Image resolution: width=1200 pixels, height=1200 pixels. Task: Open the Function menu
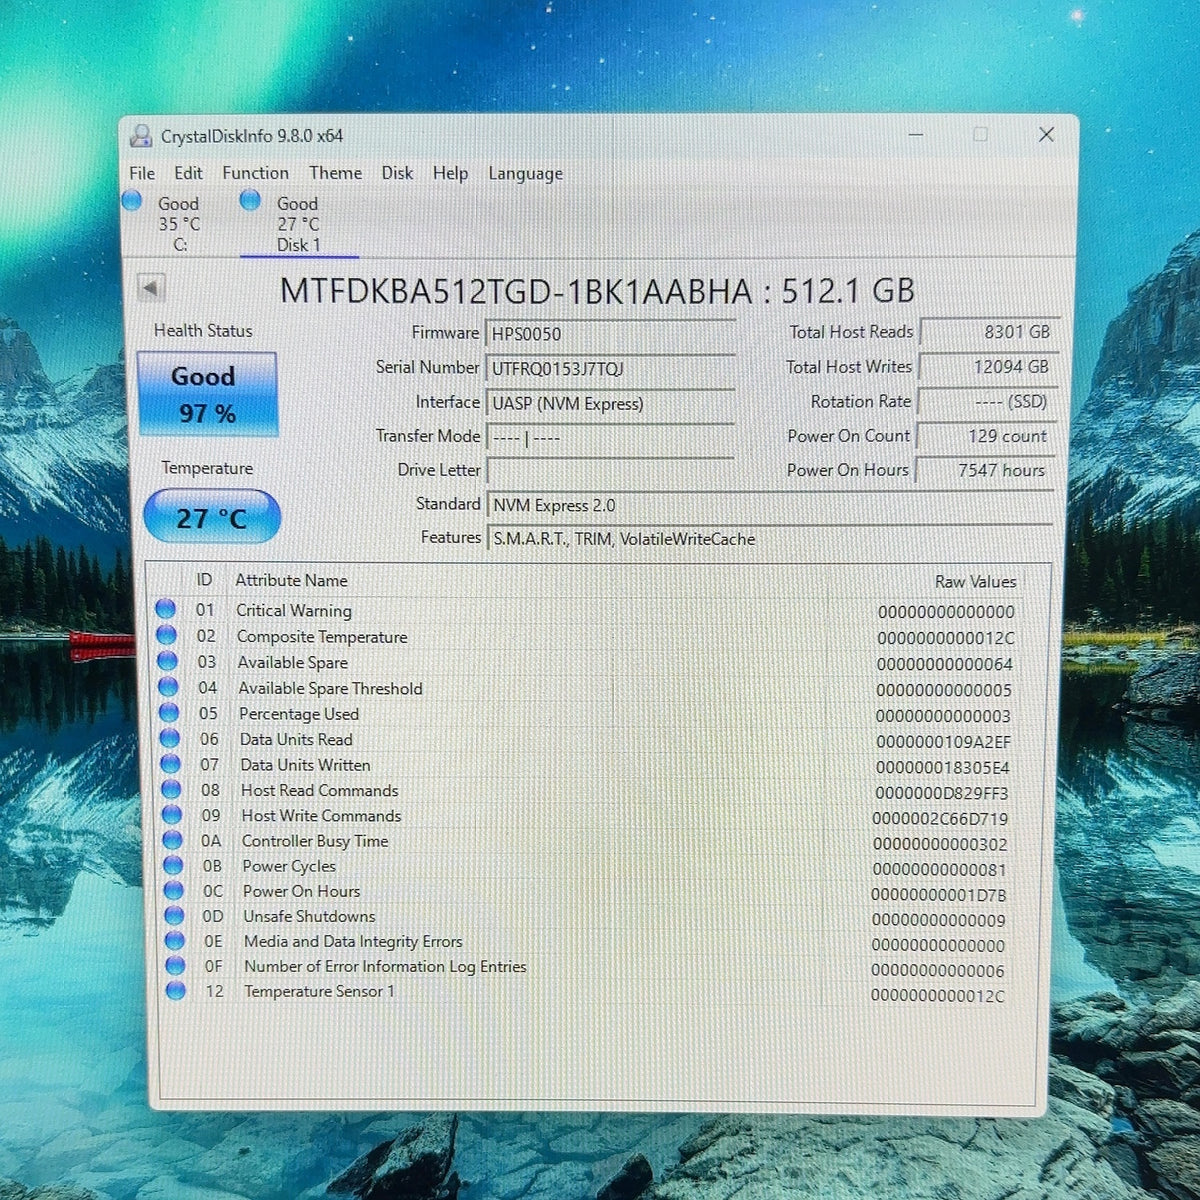pyautogui.click(x=255, y=173)
